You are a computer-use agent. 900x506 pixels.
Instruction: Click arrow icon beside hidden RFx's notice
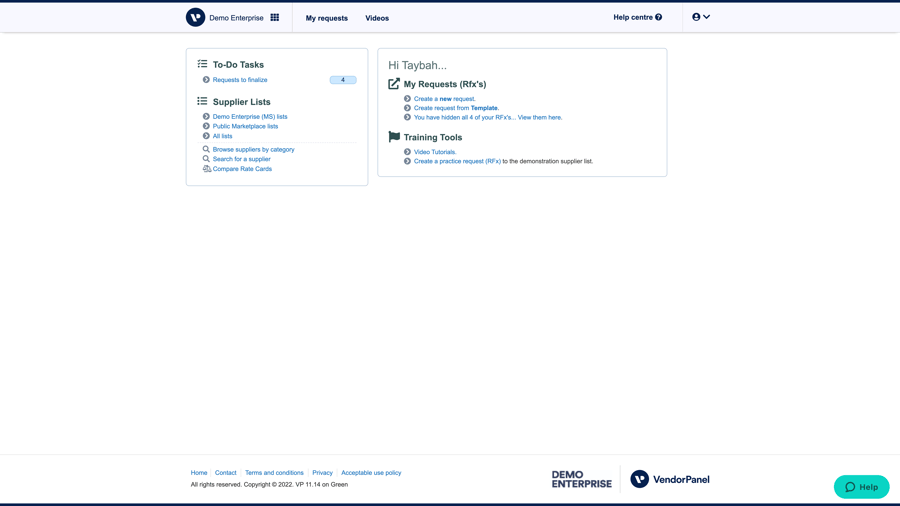(x=408, y=117)
